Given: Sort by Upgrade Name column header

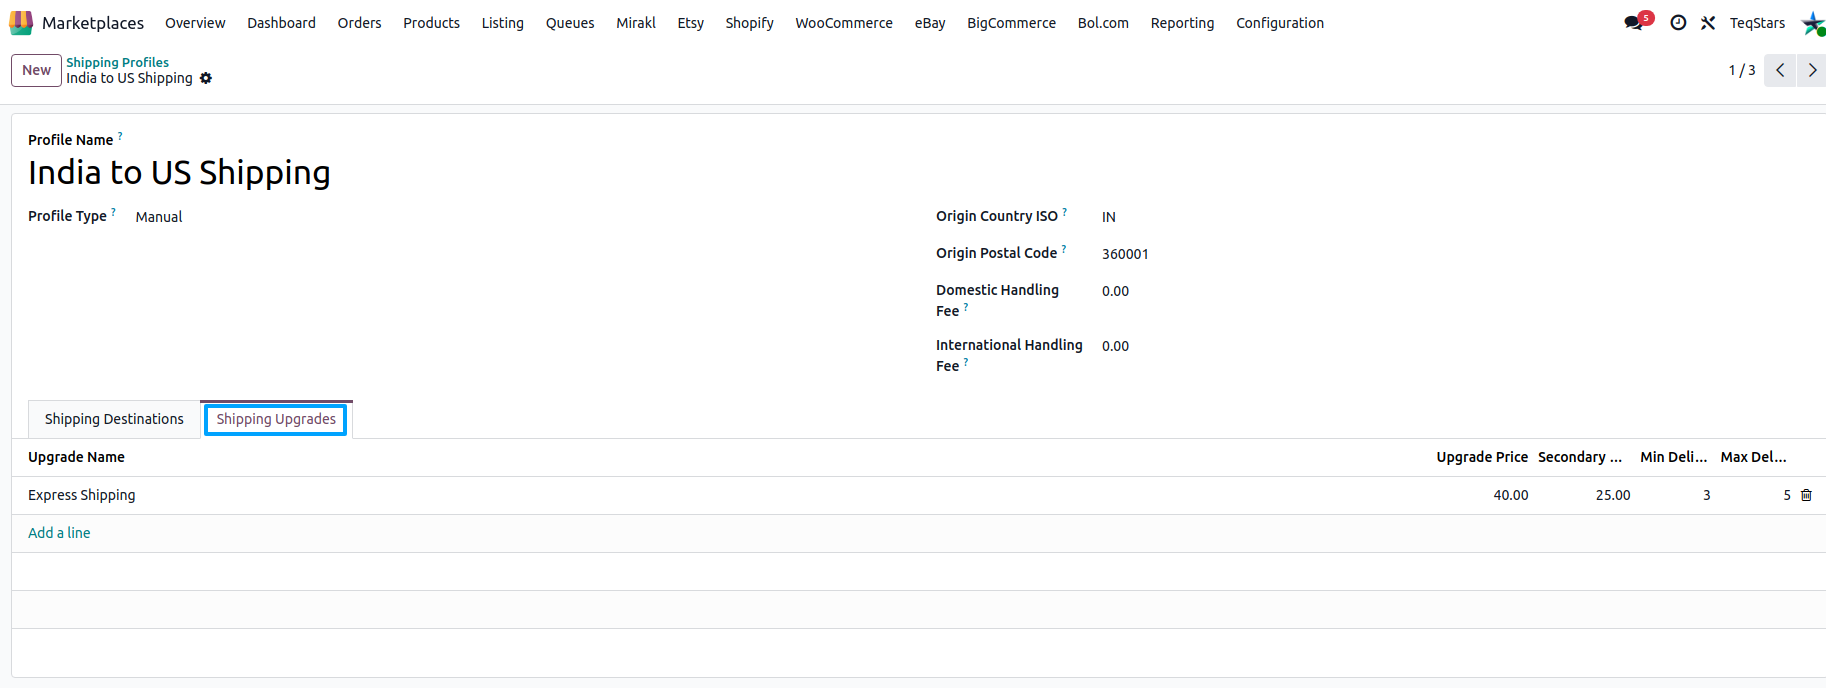Looking at the screenshot, I should click(x=76, y=457).
